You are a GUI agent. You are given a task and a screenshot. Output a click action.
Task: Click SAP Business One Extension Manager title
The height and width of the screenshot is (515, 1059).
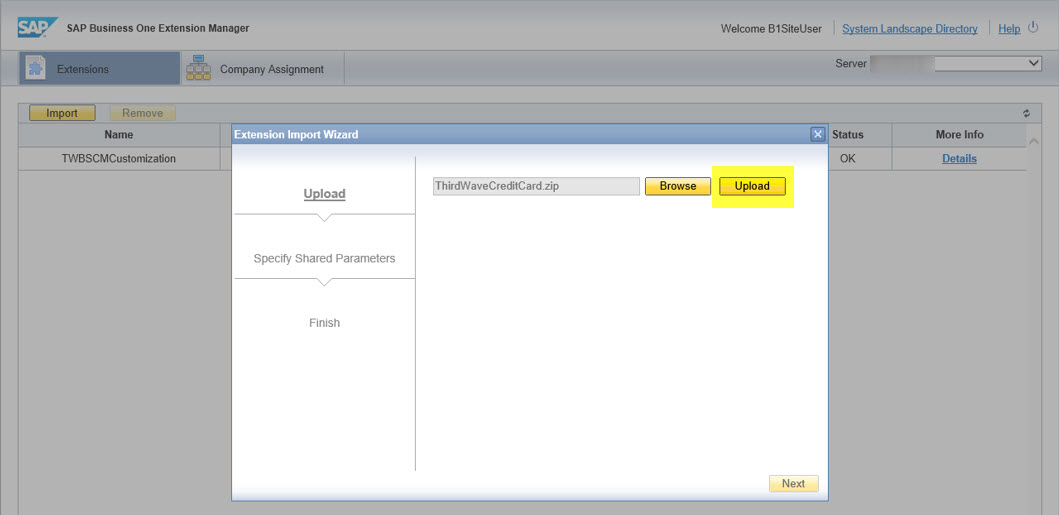158,28
